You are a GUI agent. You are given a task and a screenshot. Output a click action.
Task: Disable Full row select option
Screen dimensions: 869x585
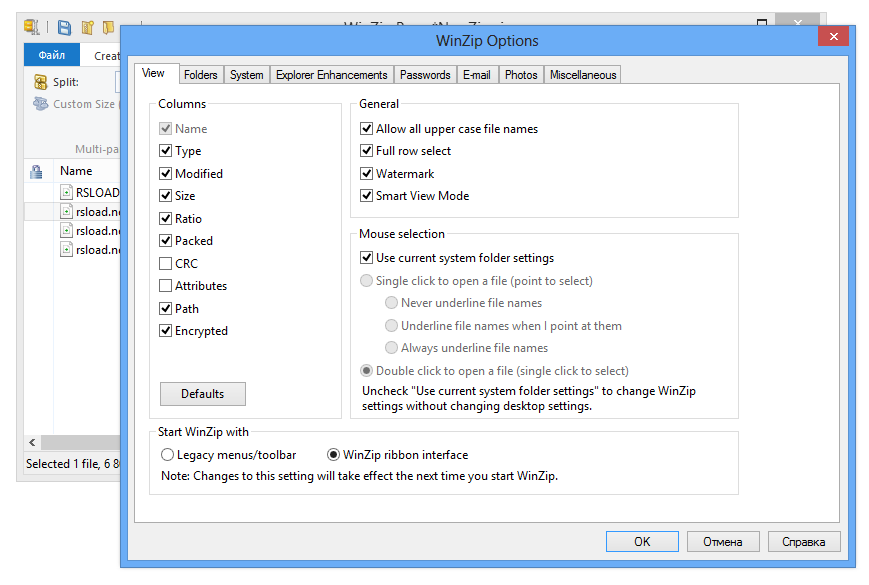click(366, 151)
